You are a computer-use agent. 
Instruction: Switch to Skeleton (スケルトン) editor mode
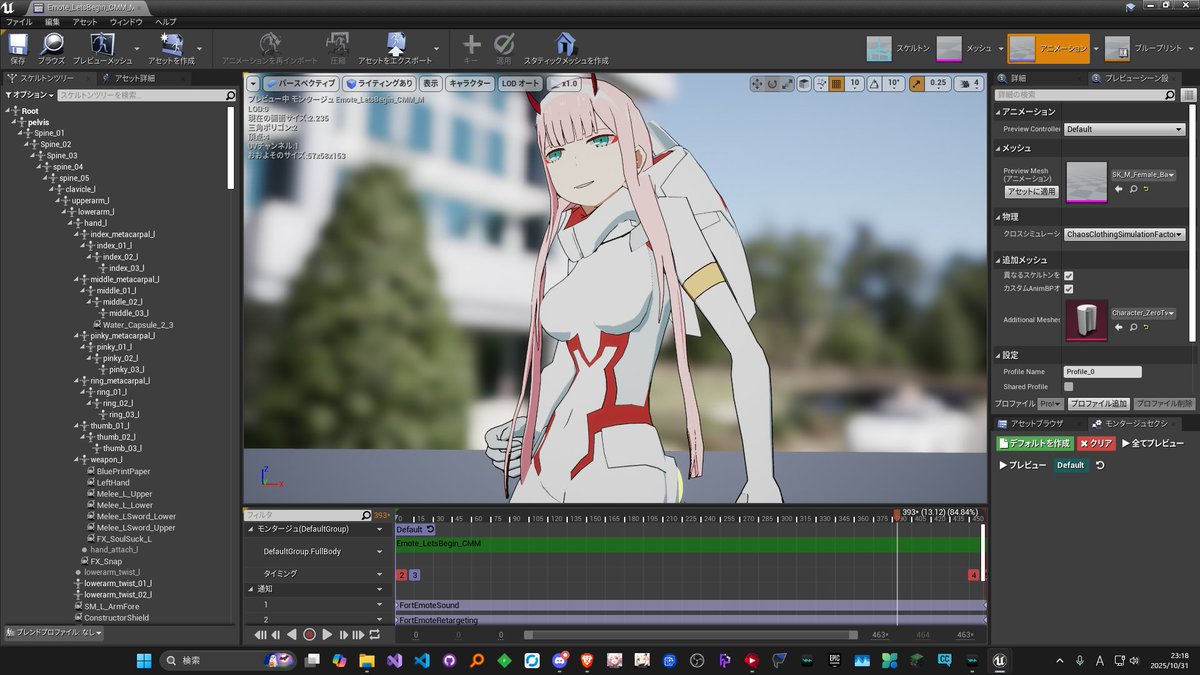click(898, 48)
